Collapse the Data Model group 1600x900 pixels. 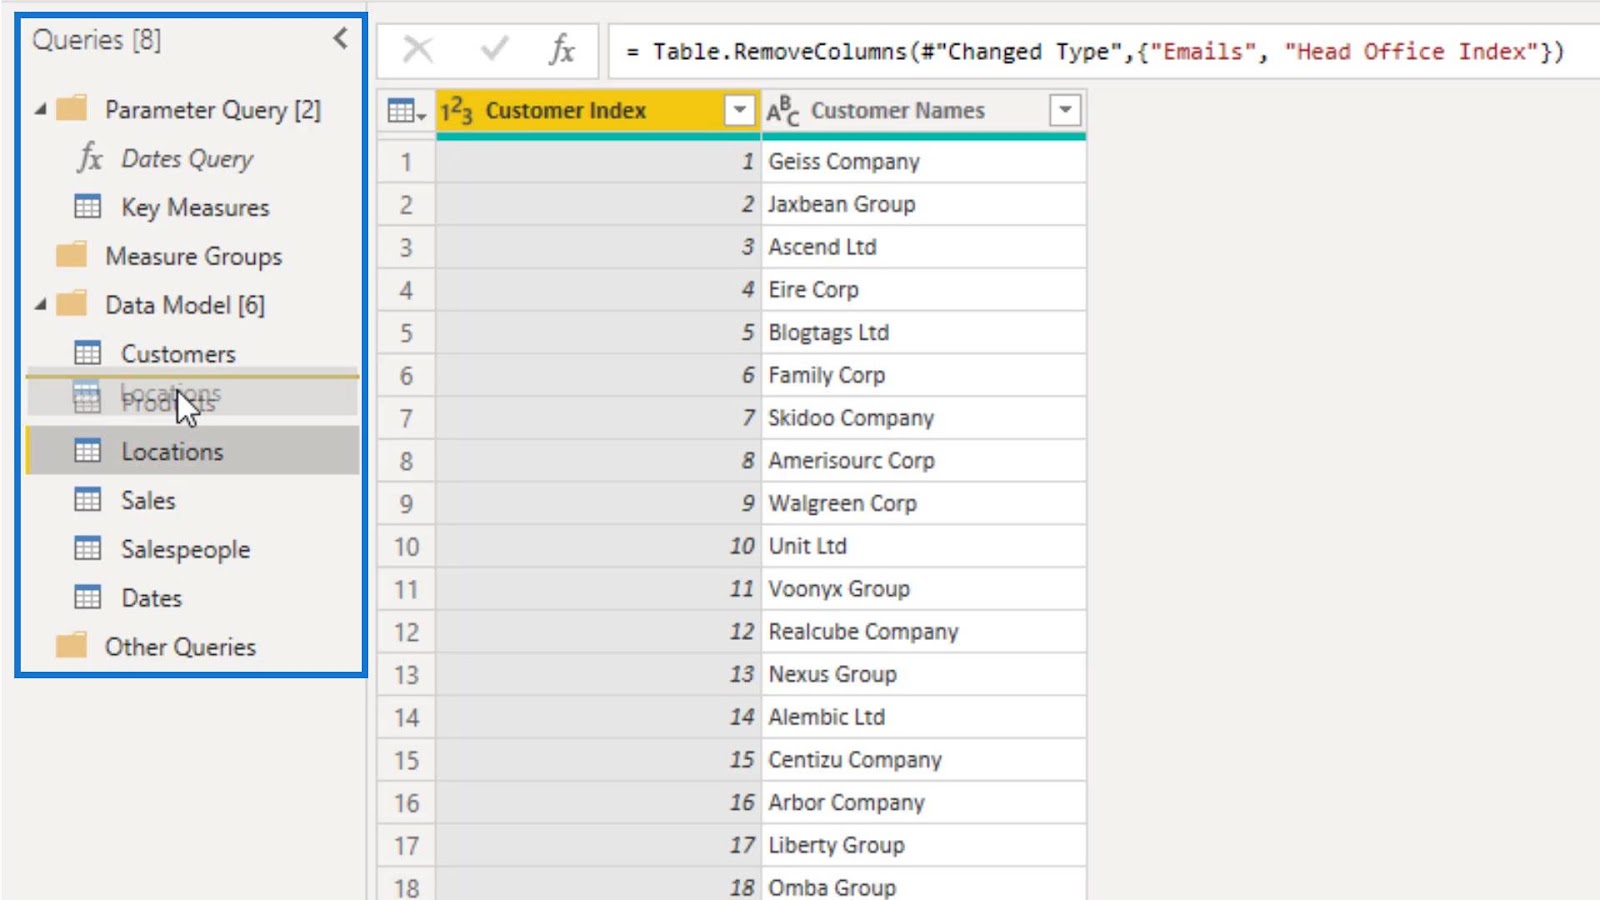(x=40, y=304)
